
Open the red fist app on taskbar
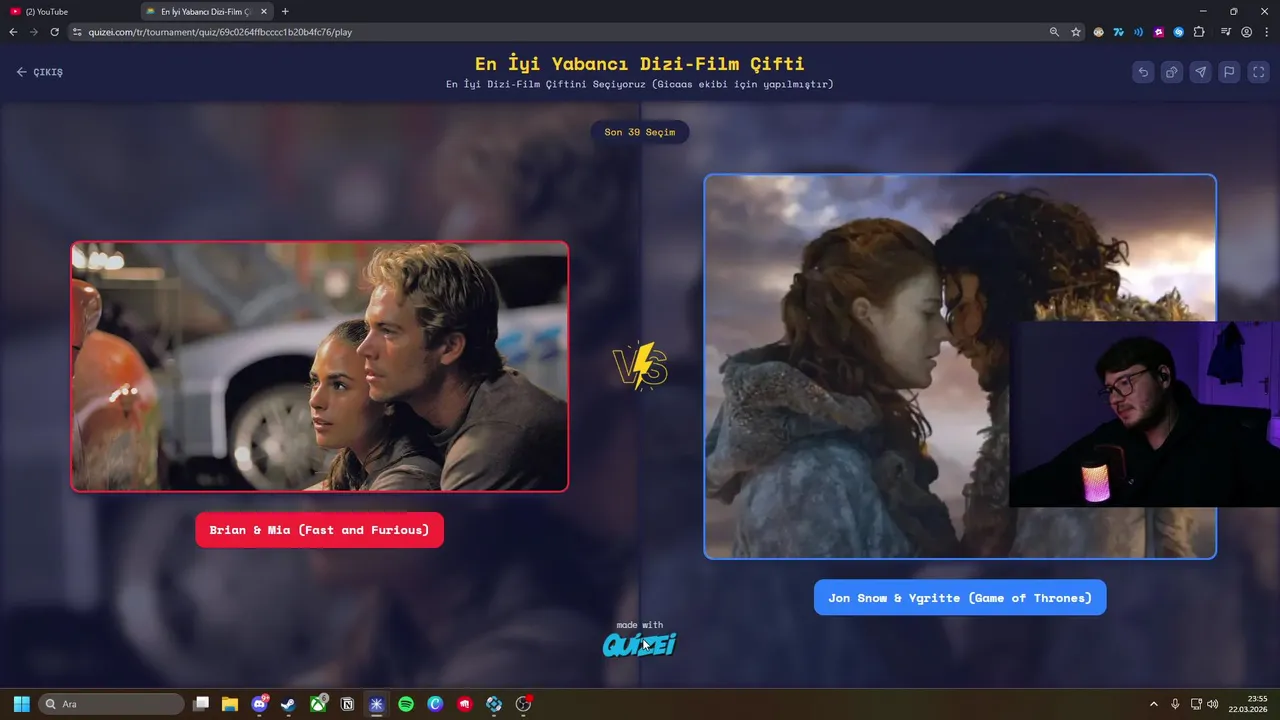465,704
